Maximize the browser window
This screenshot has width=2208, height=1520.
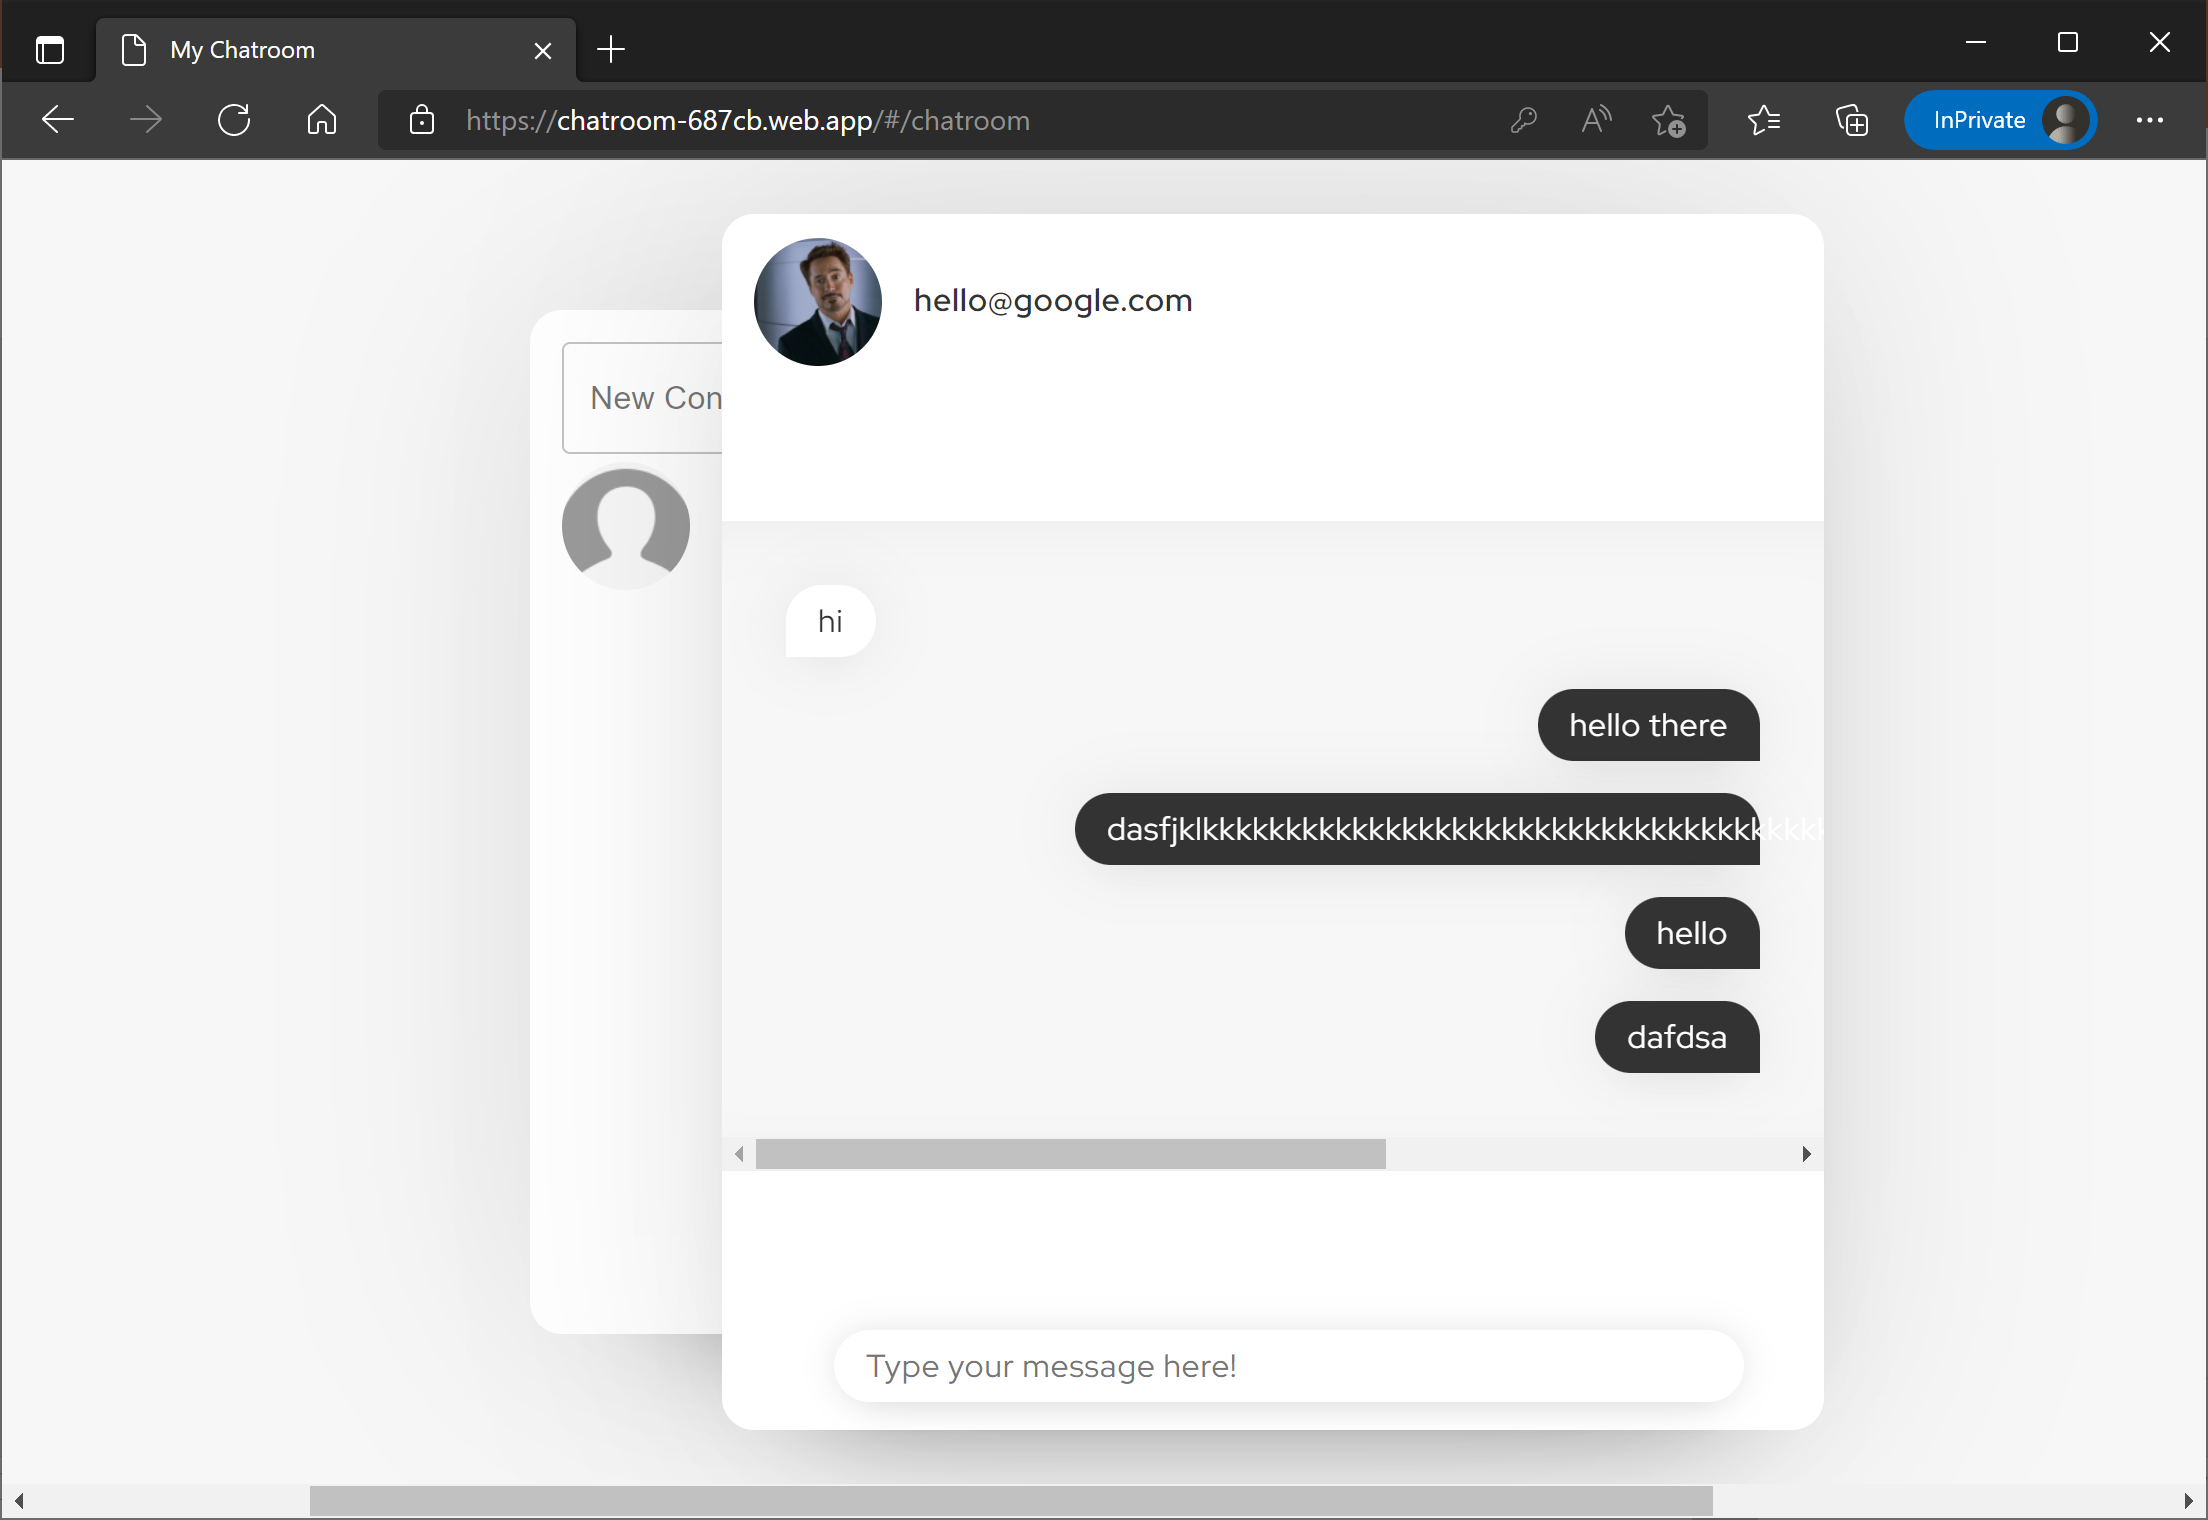[x=2068, y=42]
